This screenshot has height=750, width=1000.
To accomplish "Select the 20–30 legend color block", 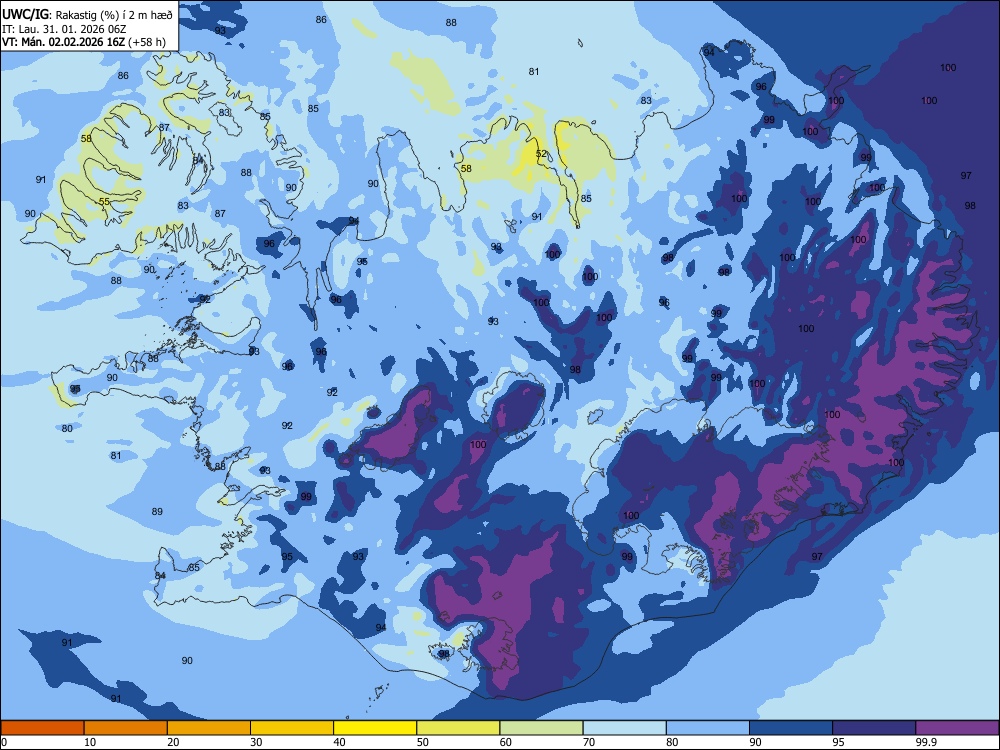I will coord(209,728).
